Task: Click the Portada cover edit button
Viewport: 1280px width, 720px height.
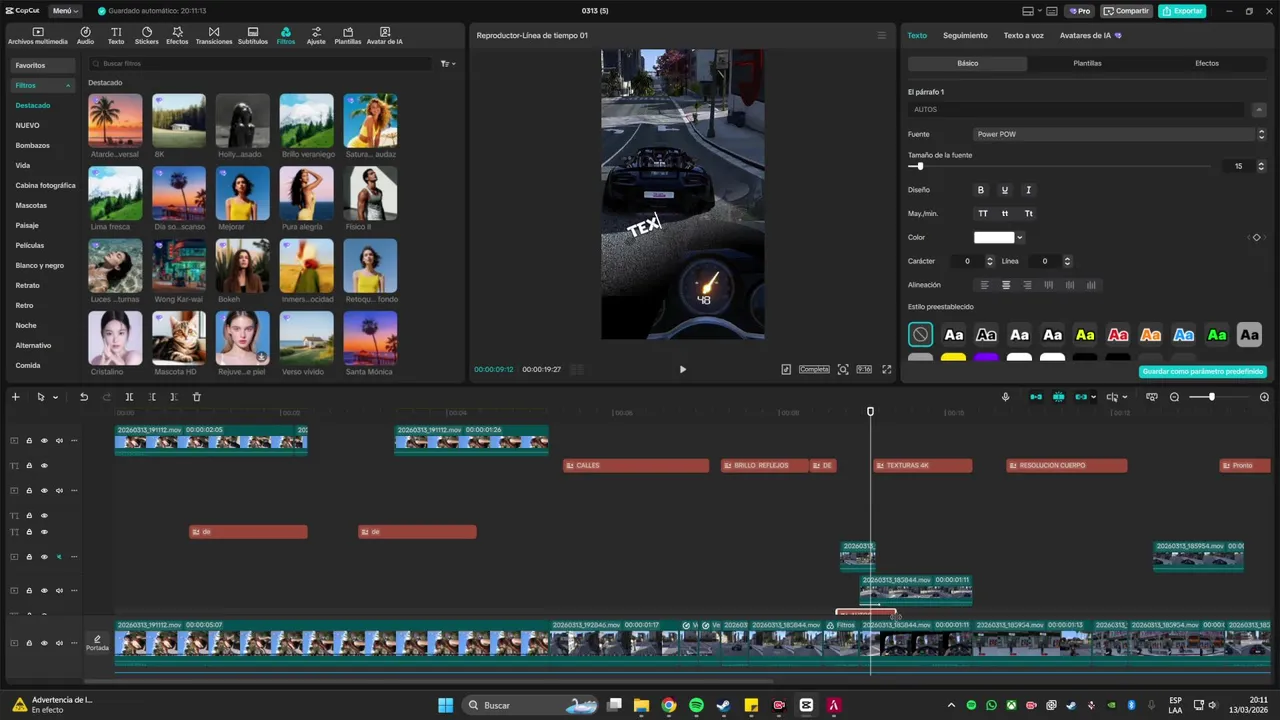Action: click(97, 643)
